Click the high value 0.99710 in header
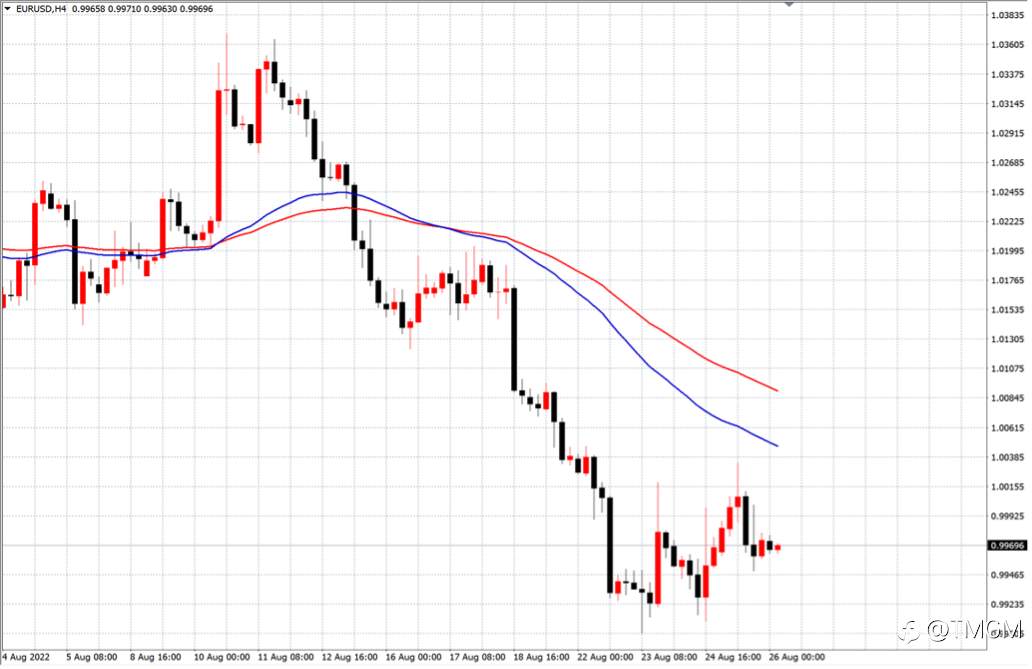 pyautogui.click(x=124, y=9)
